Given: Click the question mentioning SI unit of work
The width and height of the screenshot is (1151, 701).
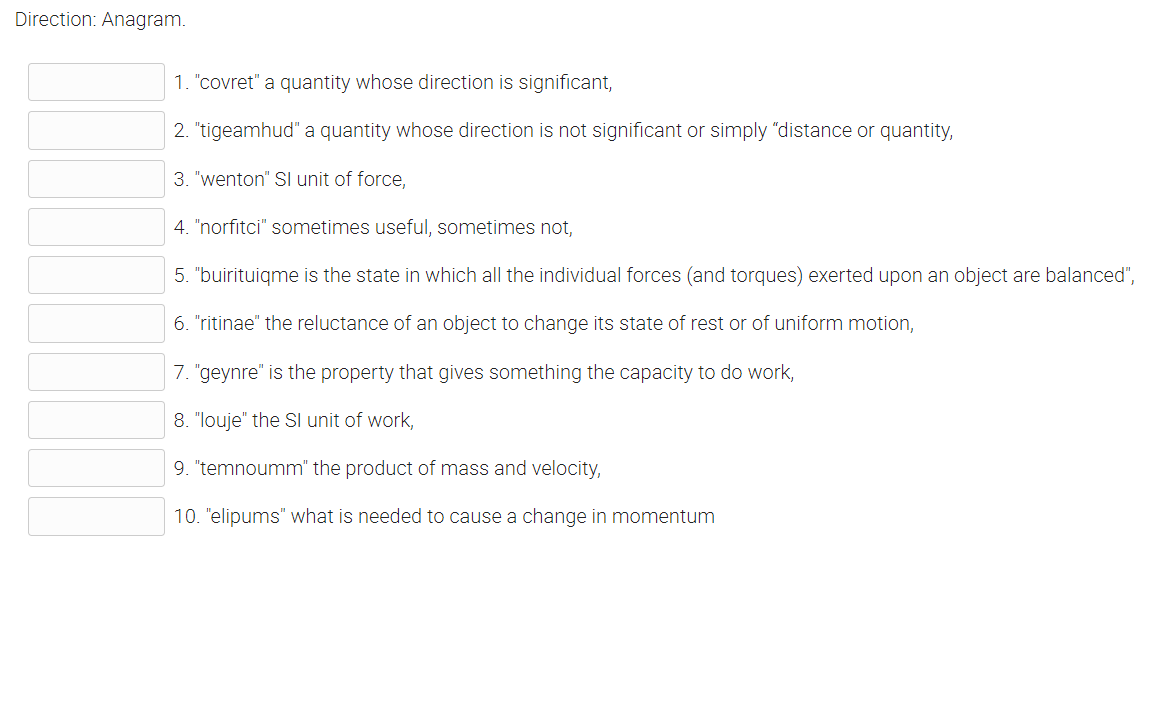Looking at the screenshot, I should (293, 419).
